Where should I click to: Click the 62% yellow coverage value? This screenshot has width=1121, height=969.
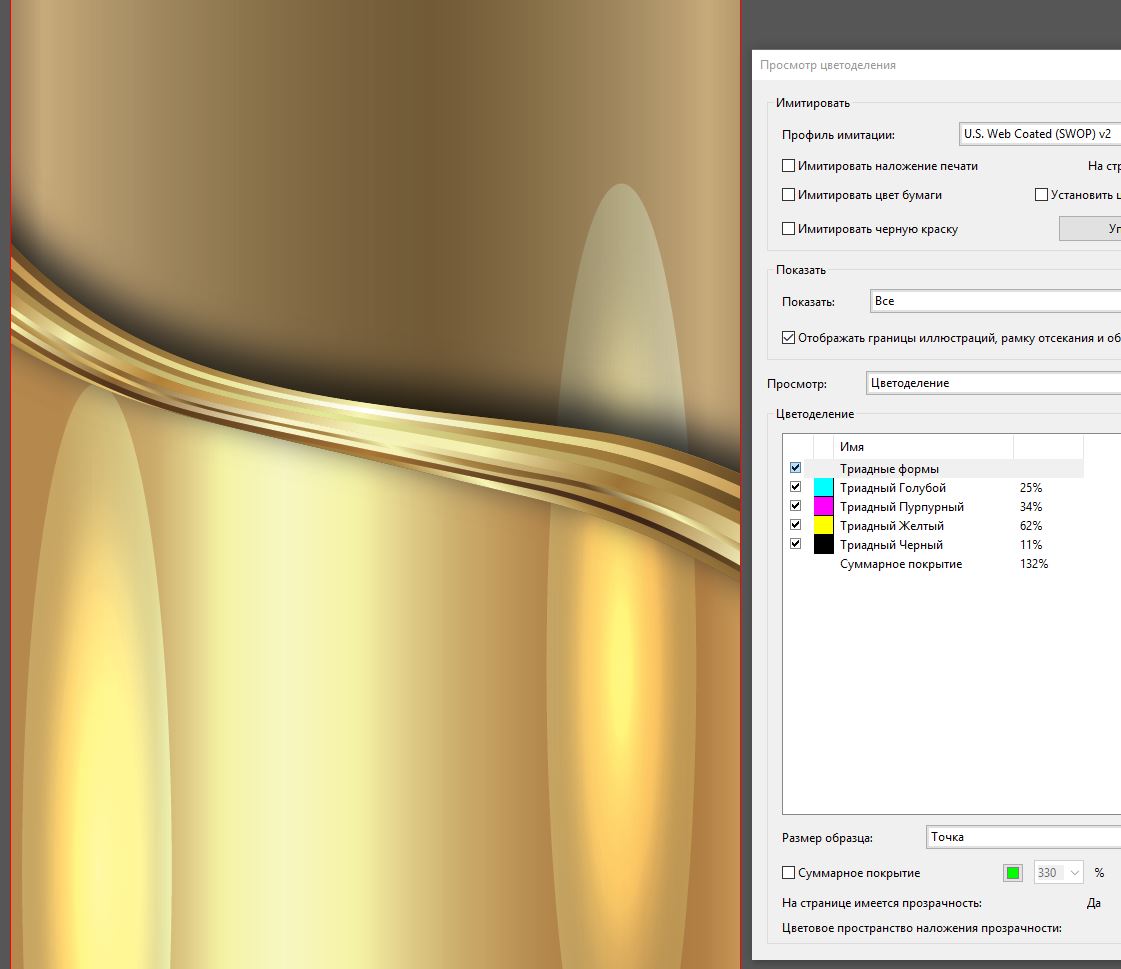[x=1031, y=526]
